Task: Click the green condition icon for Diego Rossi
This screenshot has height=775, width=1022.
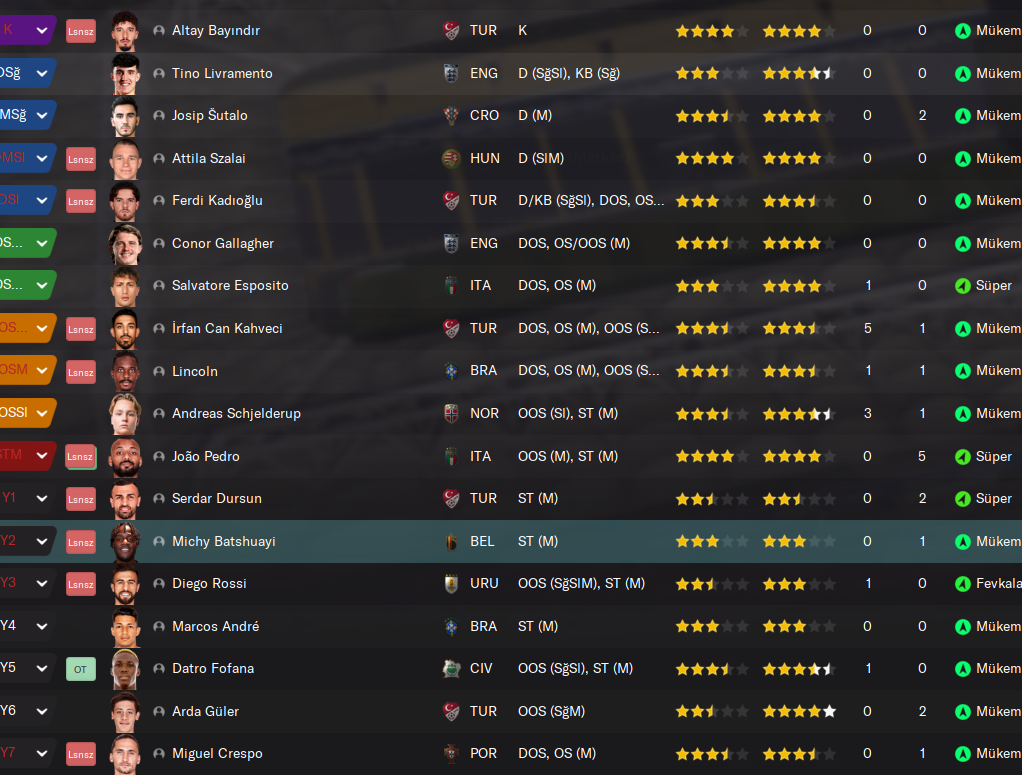Action: [963, 584]
